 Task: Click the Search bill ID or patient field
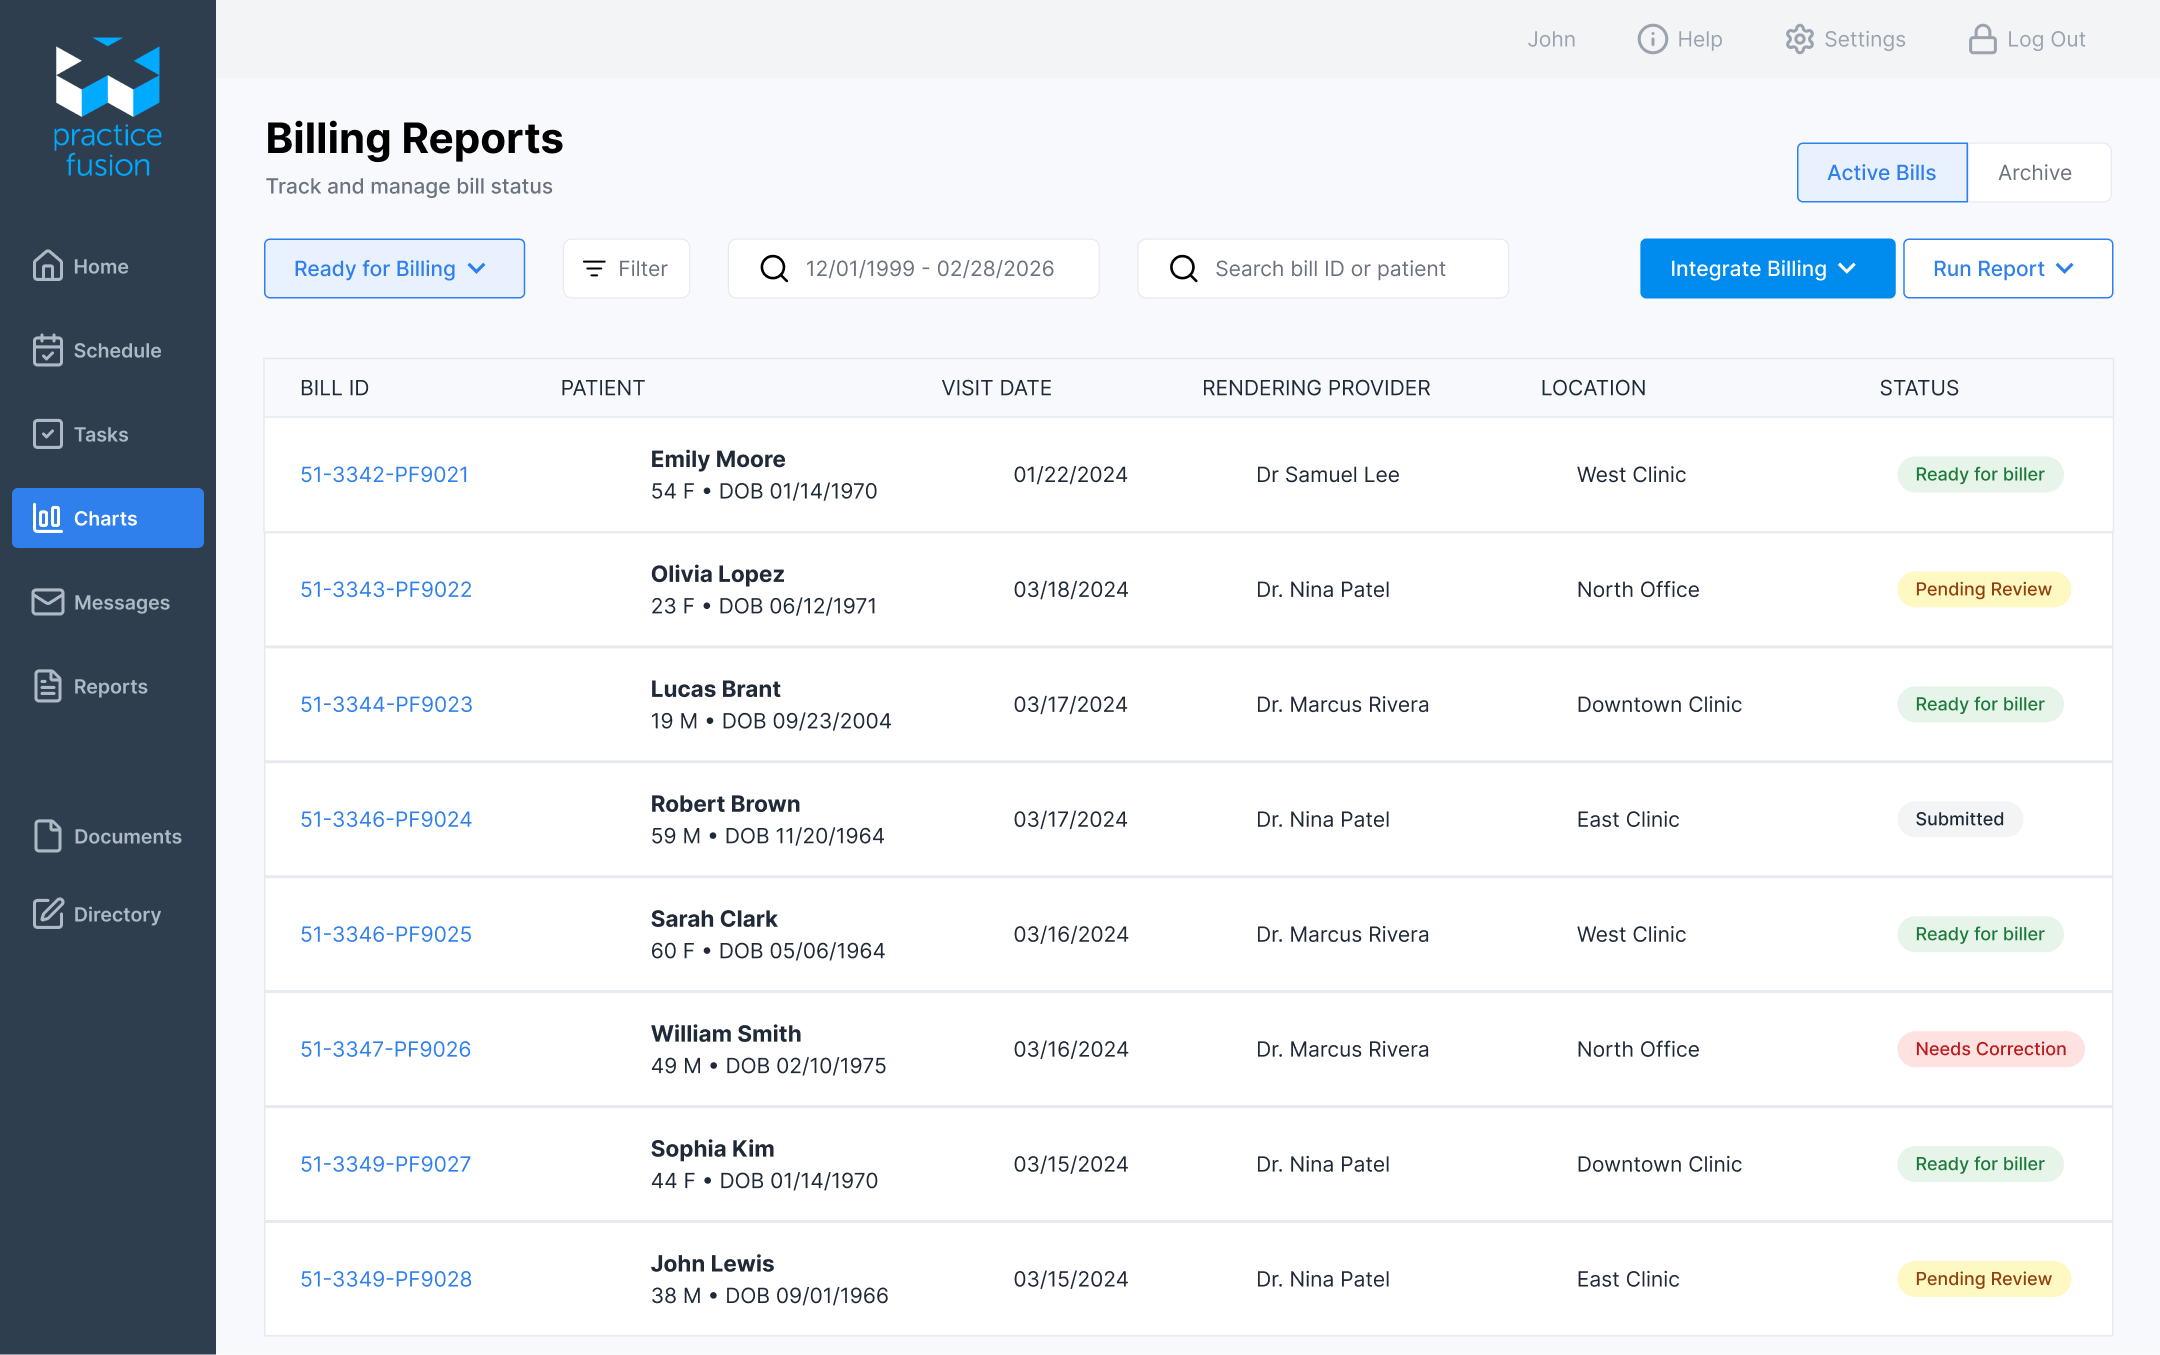click(1330, 268)
